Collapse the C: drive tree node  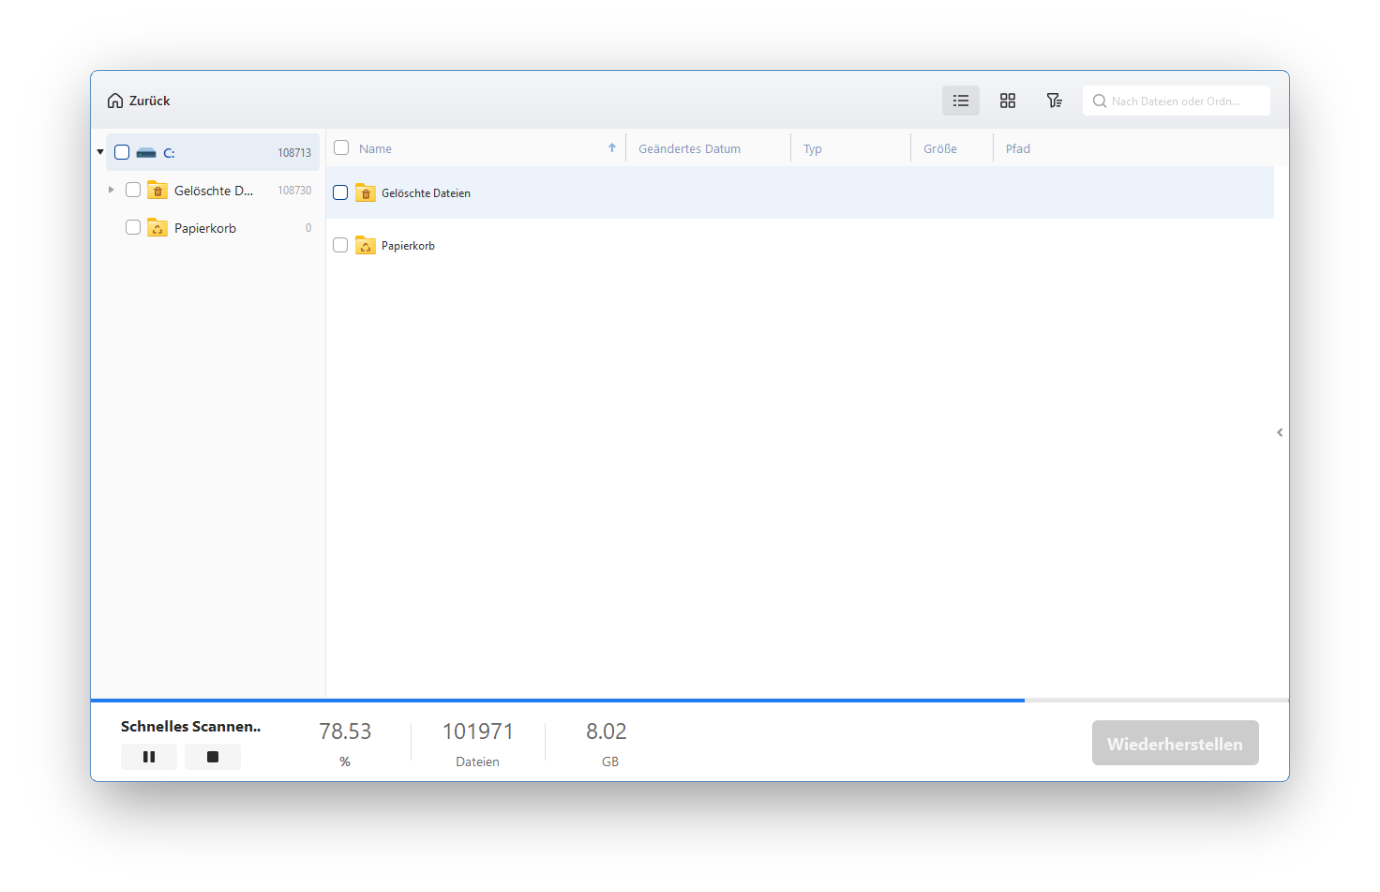[x=100, y=153]
